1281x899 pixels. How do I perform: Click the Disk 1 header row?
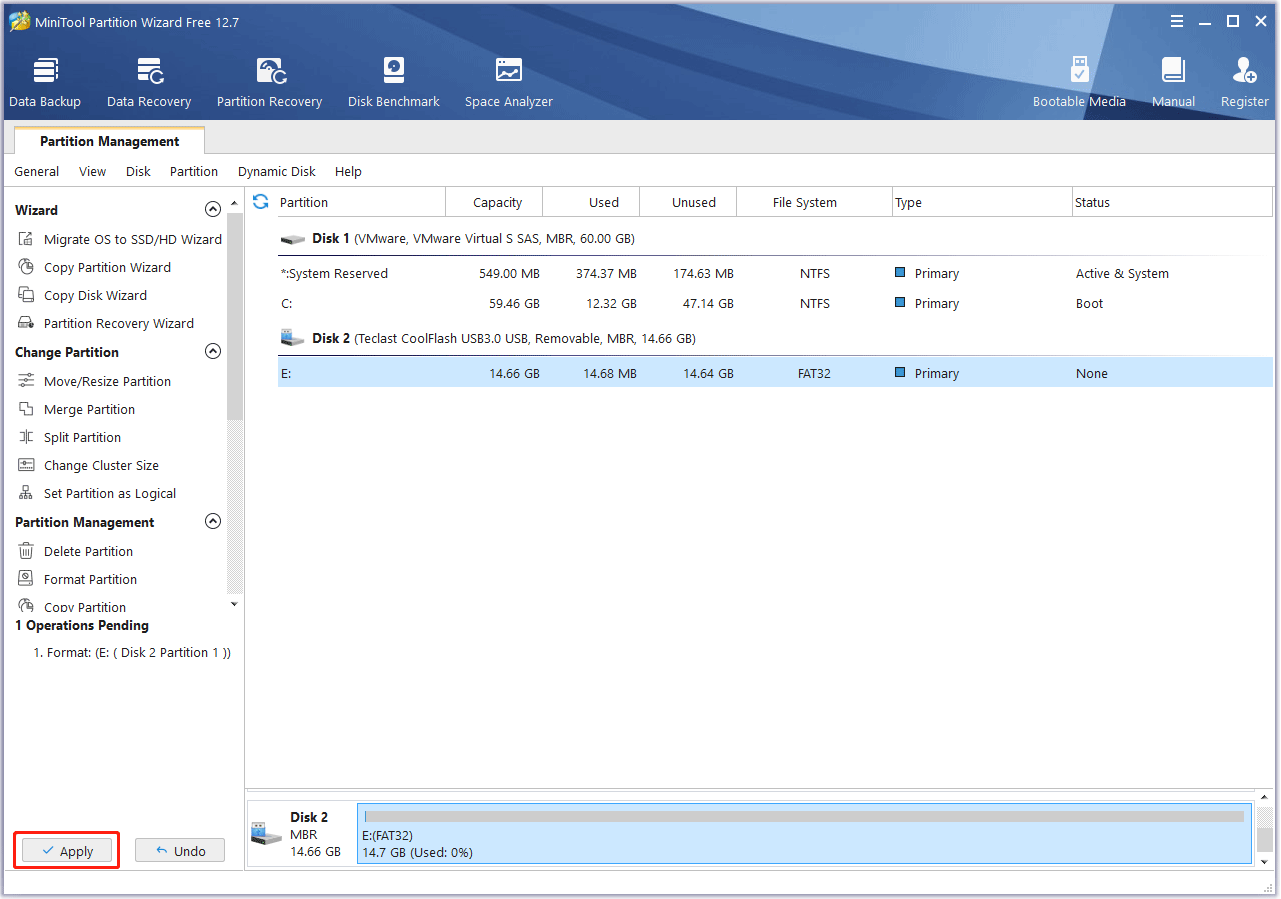775,238
